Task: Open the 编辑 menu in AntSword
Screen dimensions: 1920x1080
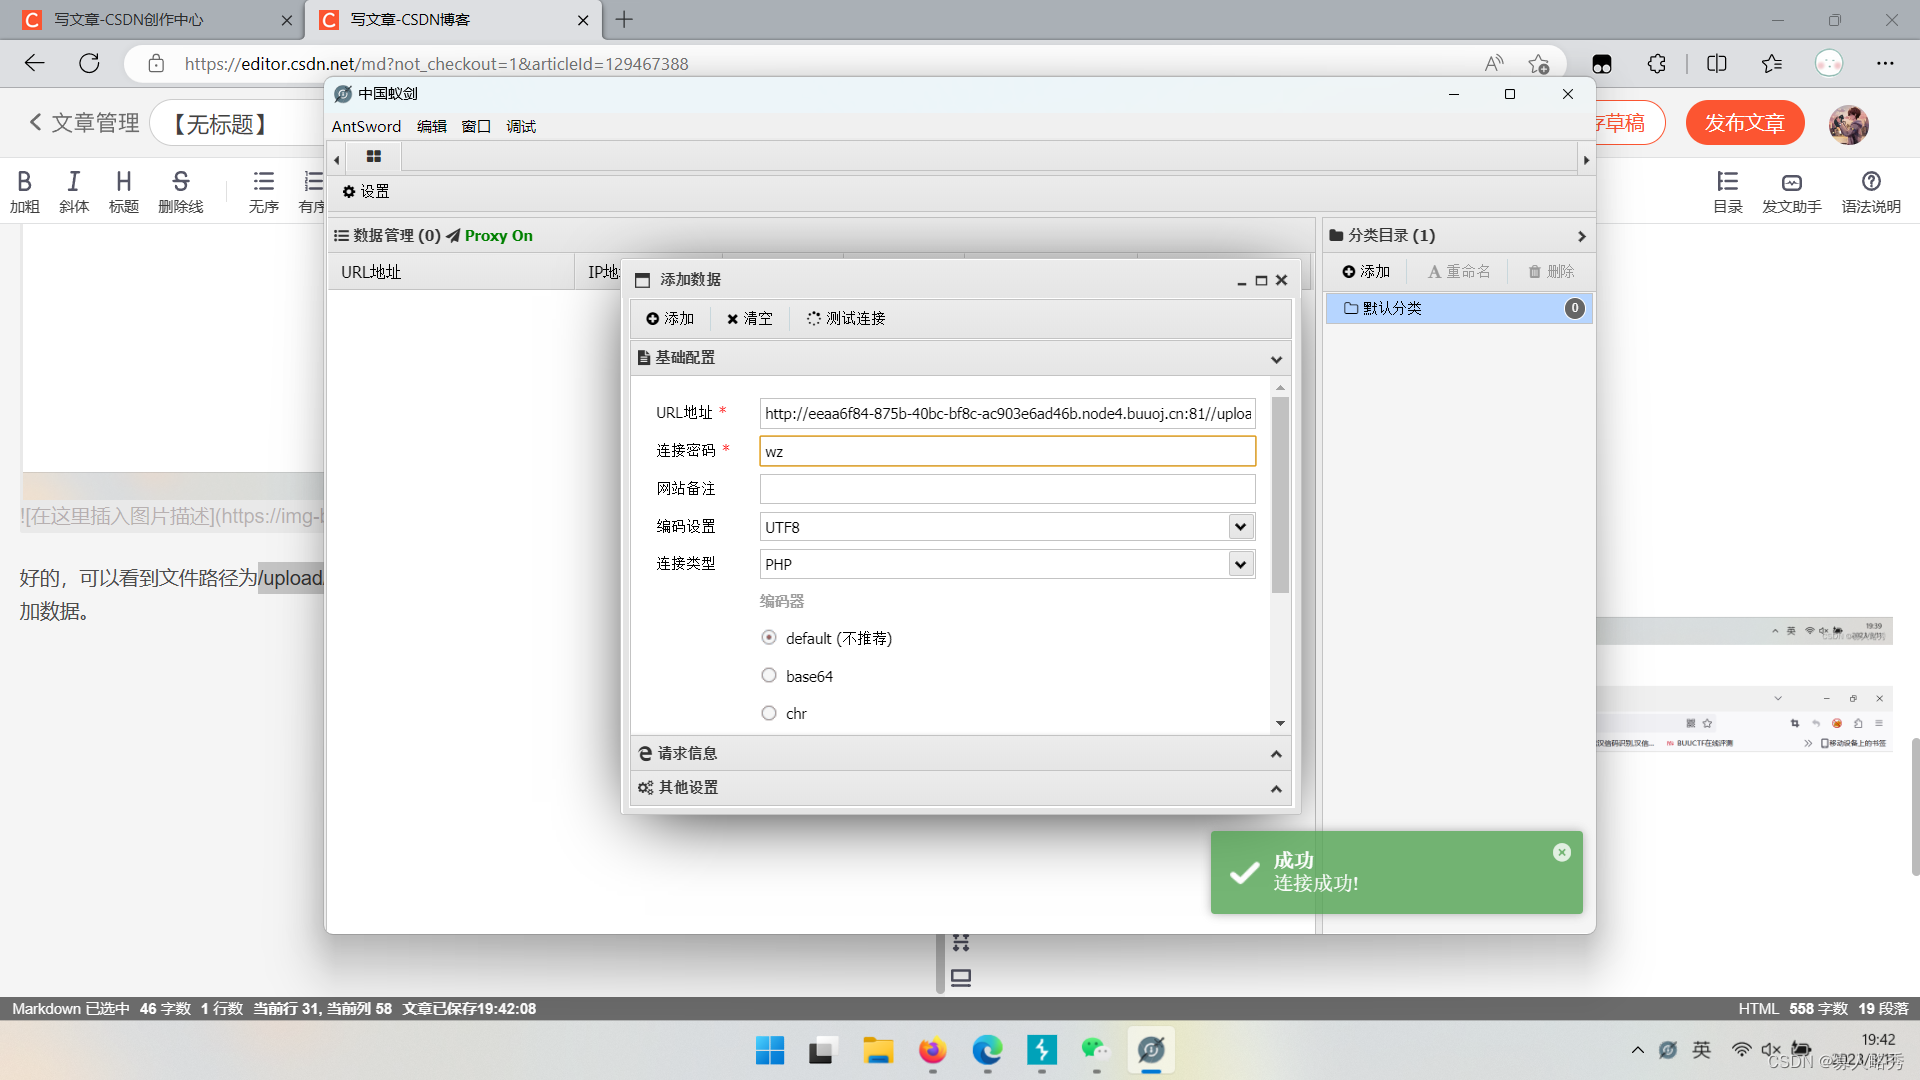Action: point(431,126)
